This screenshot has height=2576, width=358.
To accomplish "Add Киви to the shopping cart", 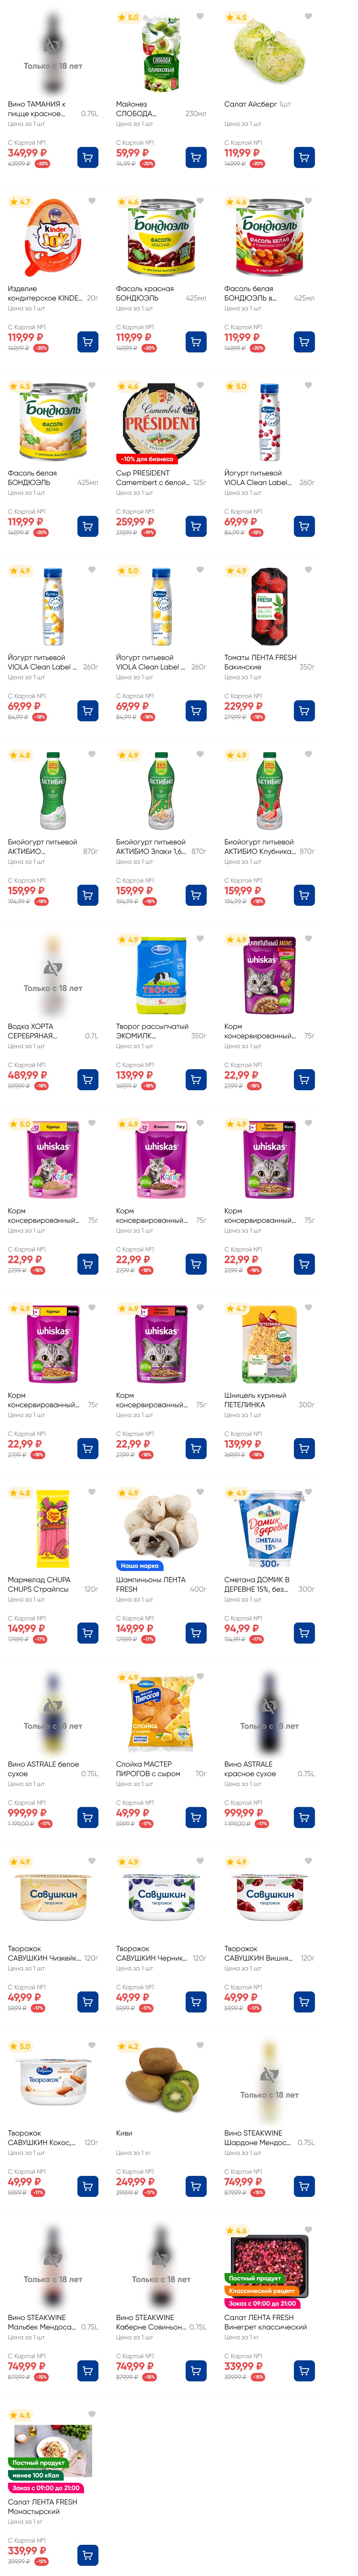I will (196, 2186).
